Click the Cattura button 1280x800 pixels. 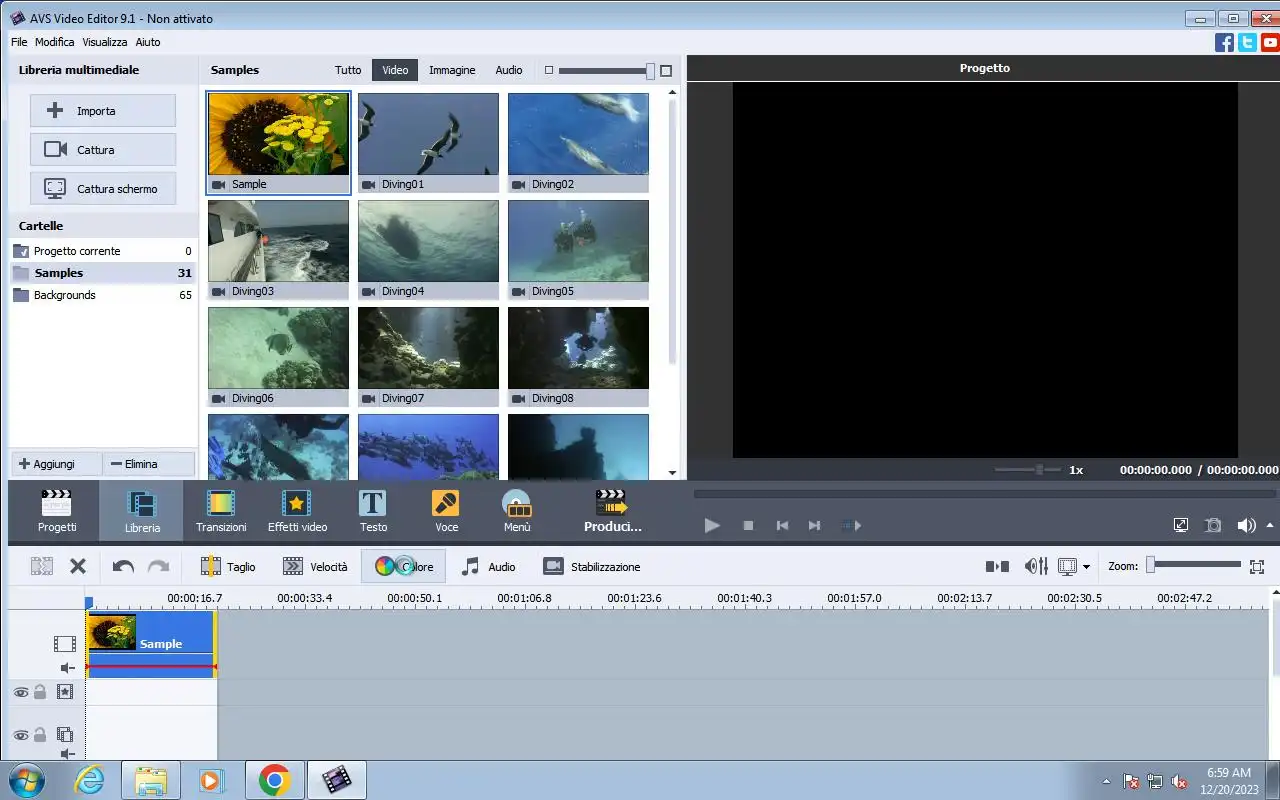[103, 150]
